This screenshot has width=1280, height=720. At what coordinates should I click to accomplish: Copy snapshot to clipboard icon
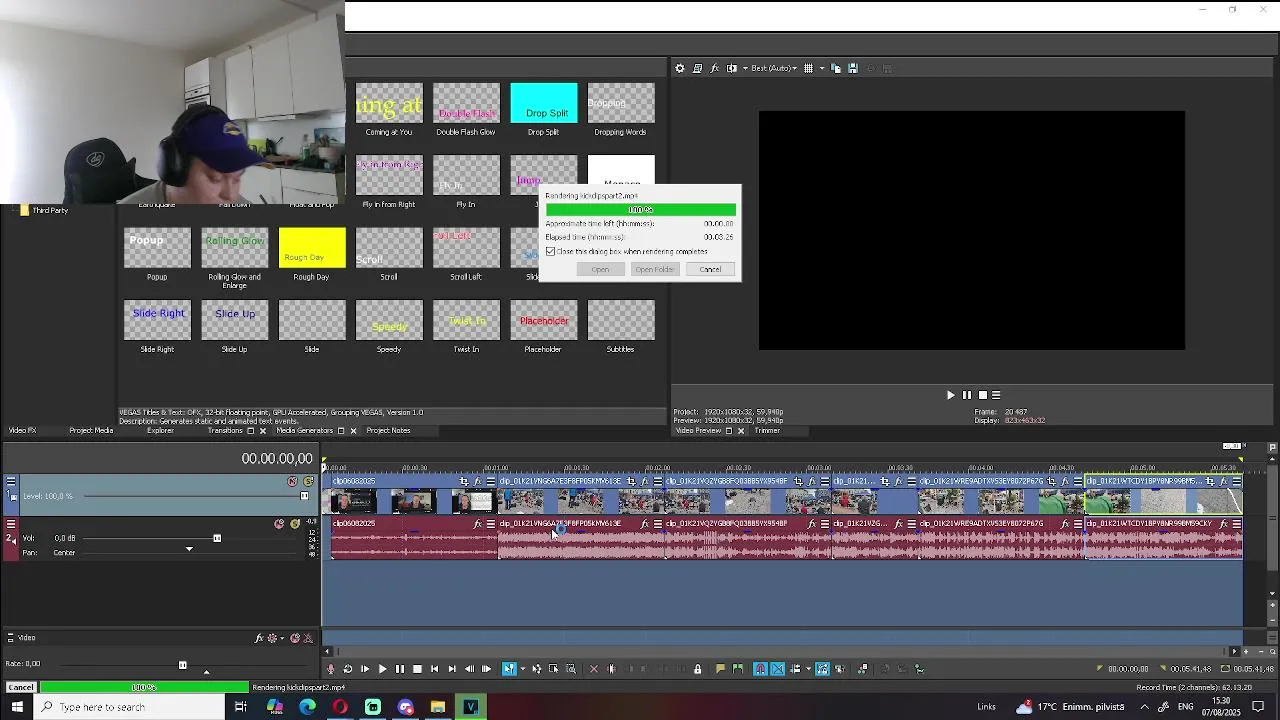tap(836, 68)
